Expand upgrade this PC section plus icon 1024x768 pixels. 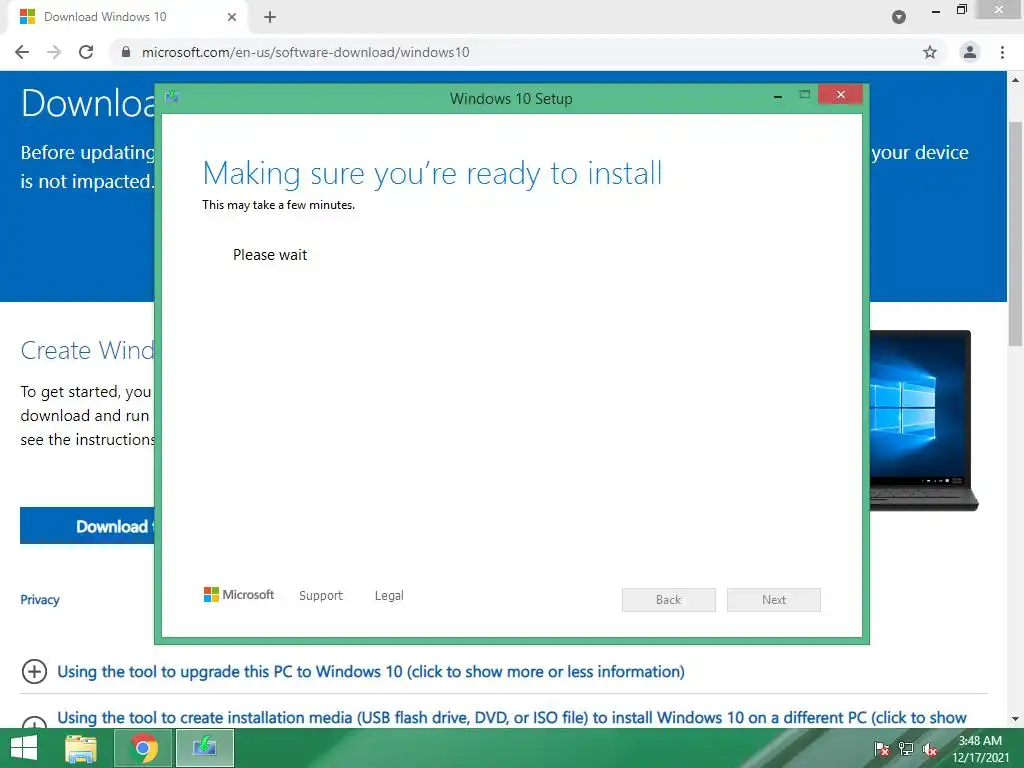34,671
